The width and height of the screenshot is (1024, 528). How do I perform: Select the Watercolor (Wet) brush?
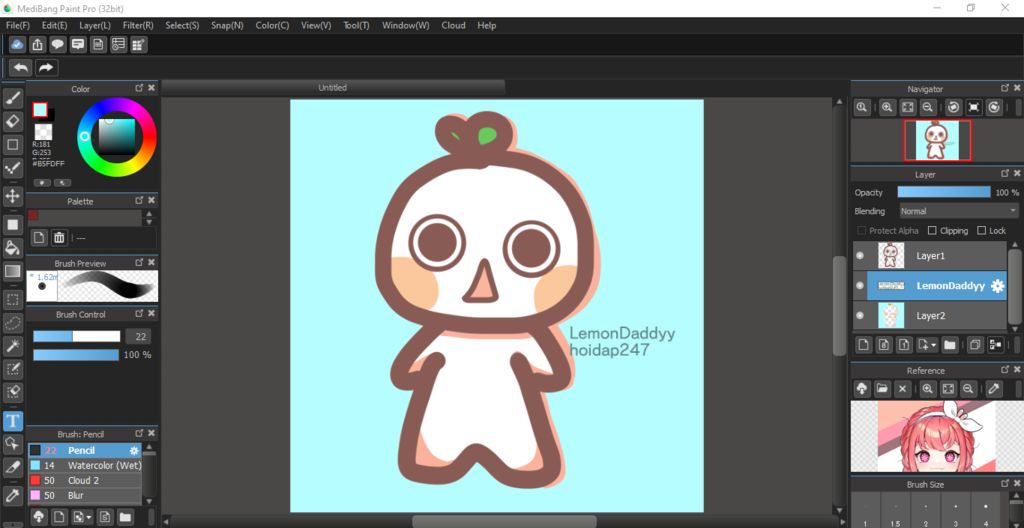[85, 465]
